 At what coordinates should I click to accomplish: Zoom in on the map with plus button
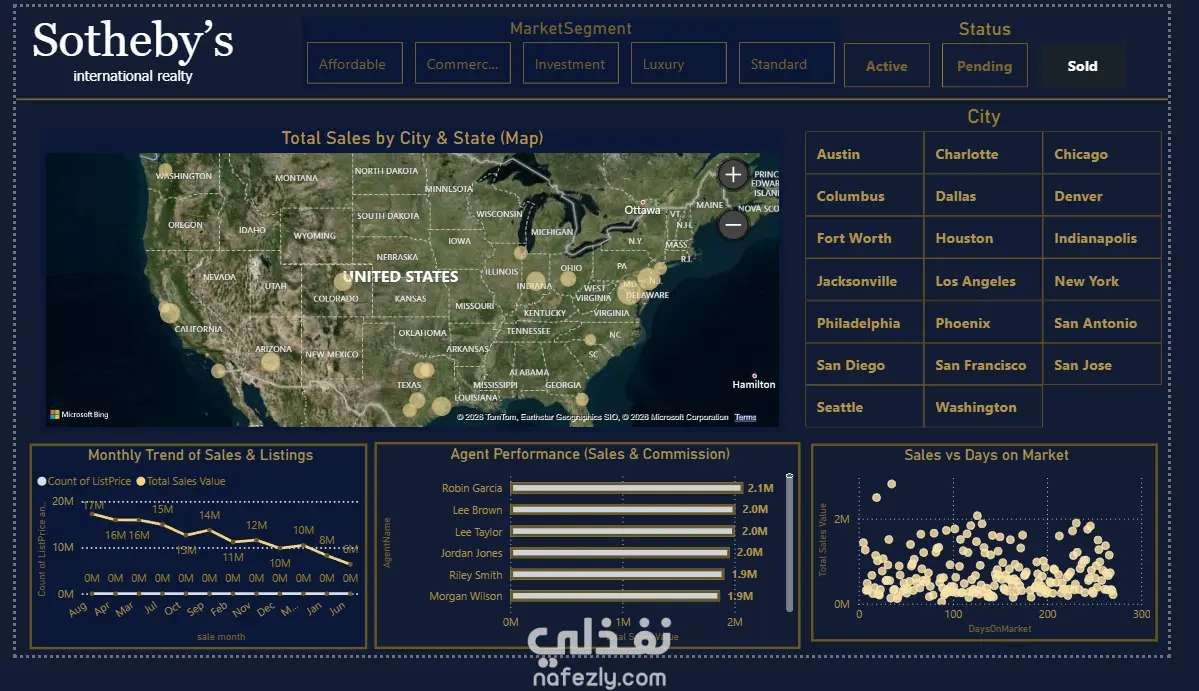pyautogui.click(x=733, y=174)
